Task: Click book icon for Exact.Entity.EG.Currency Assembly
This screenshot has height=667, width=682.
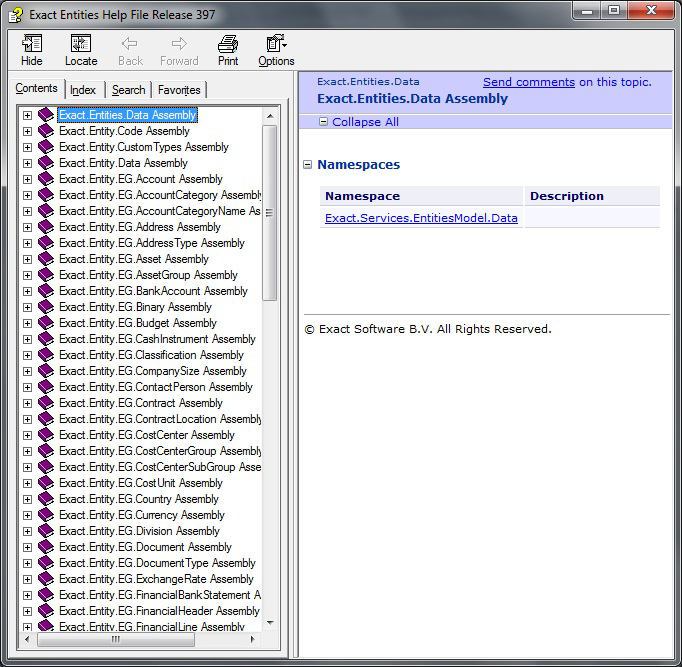Action: click(46, 515)
